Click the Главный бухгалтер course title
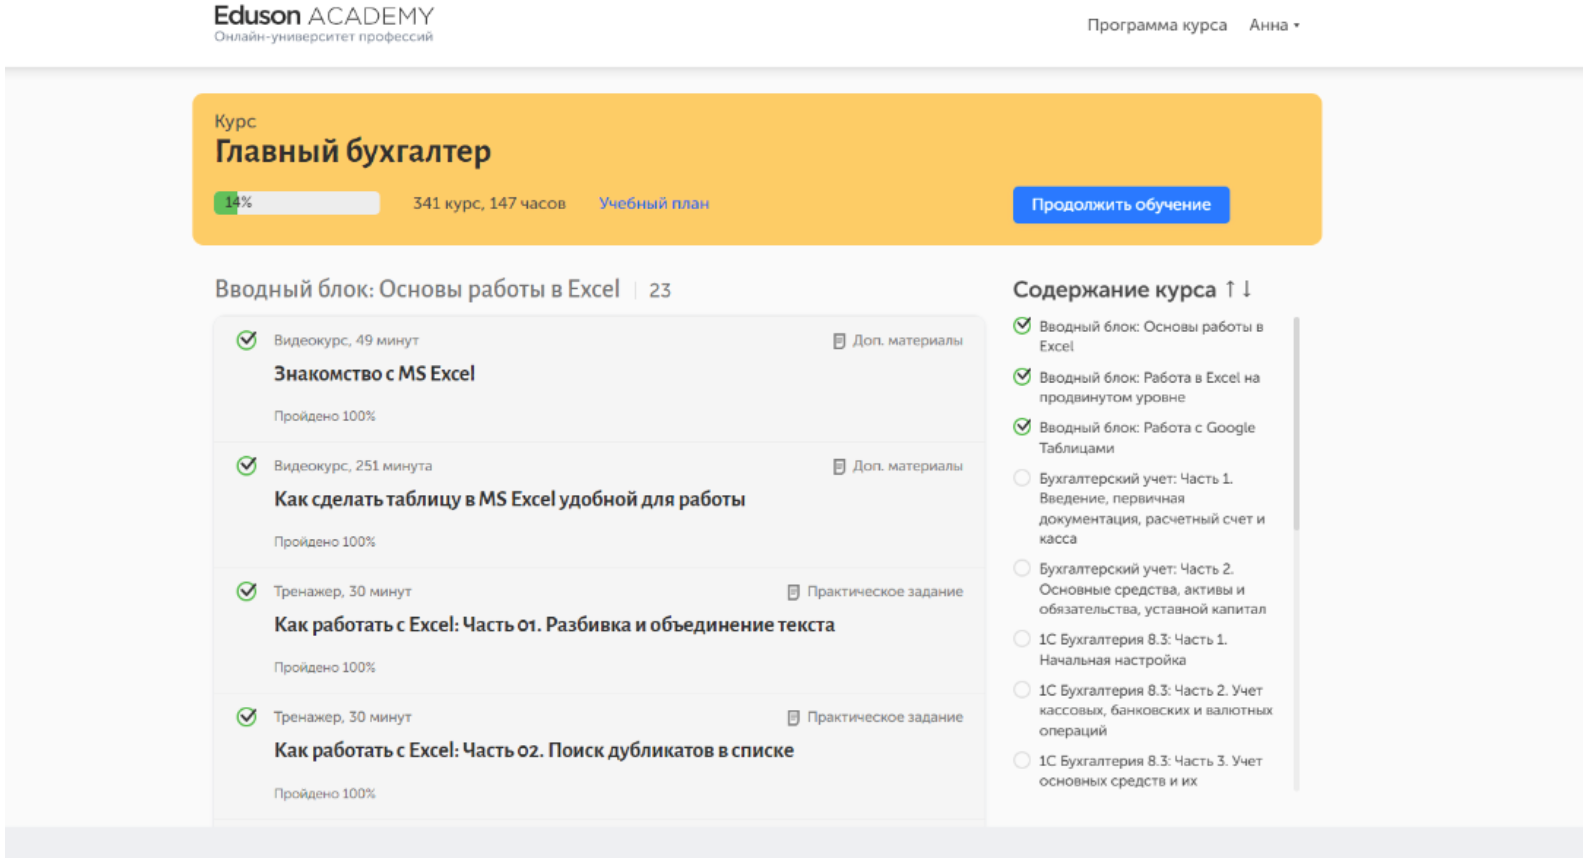 point(353,151)
